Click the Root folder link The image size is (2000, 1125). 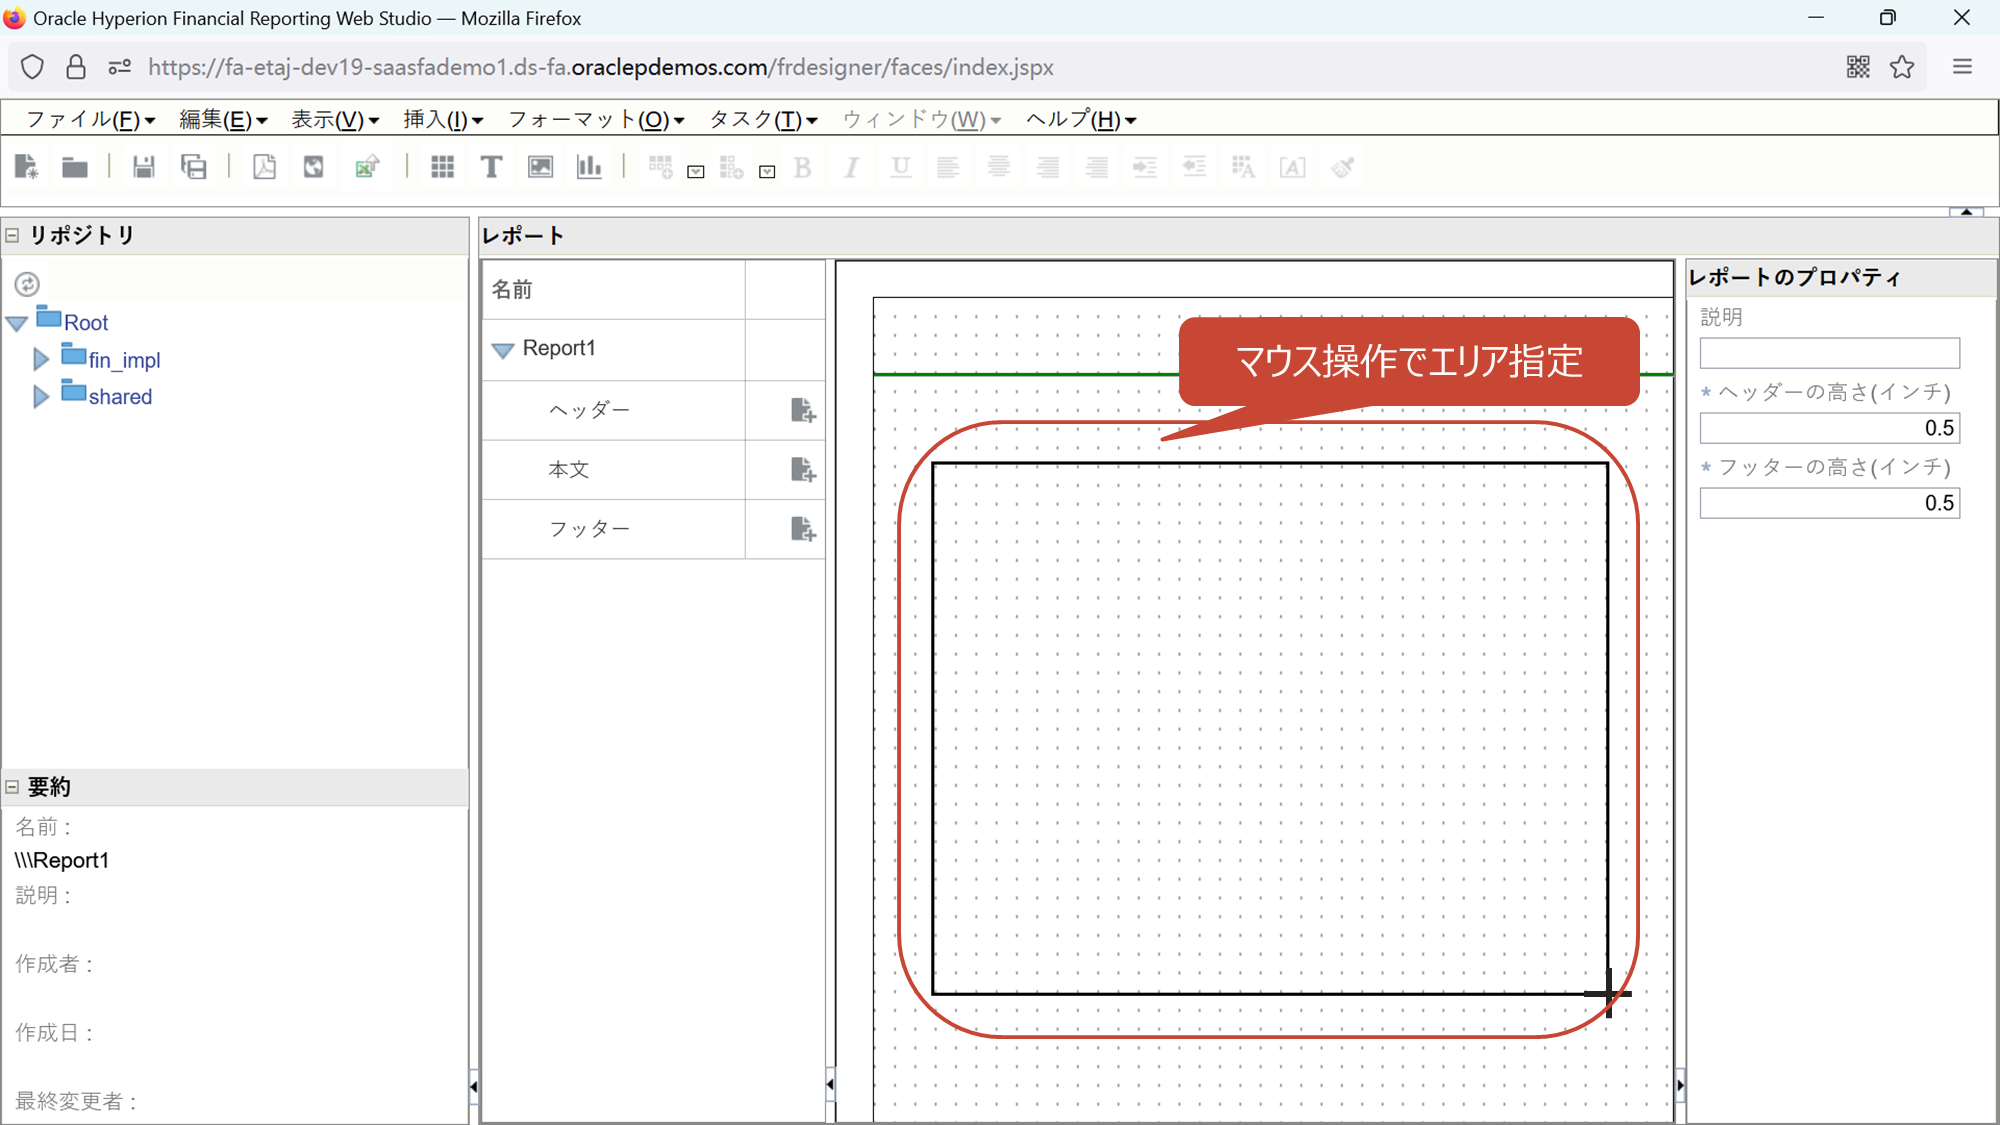click(x=86, y=322)
